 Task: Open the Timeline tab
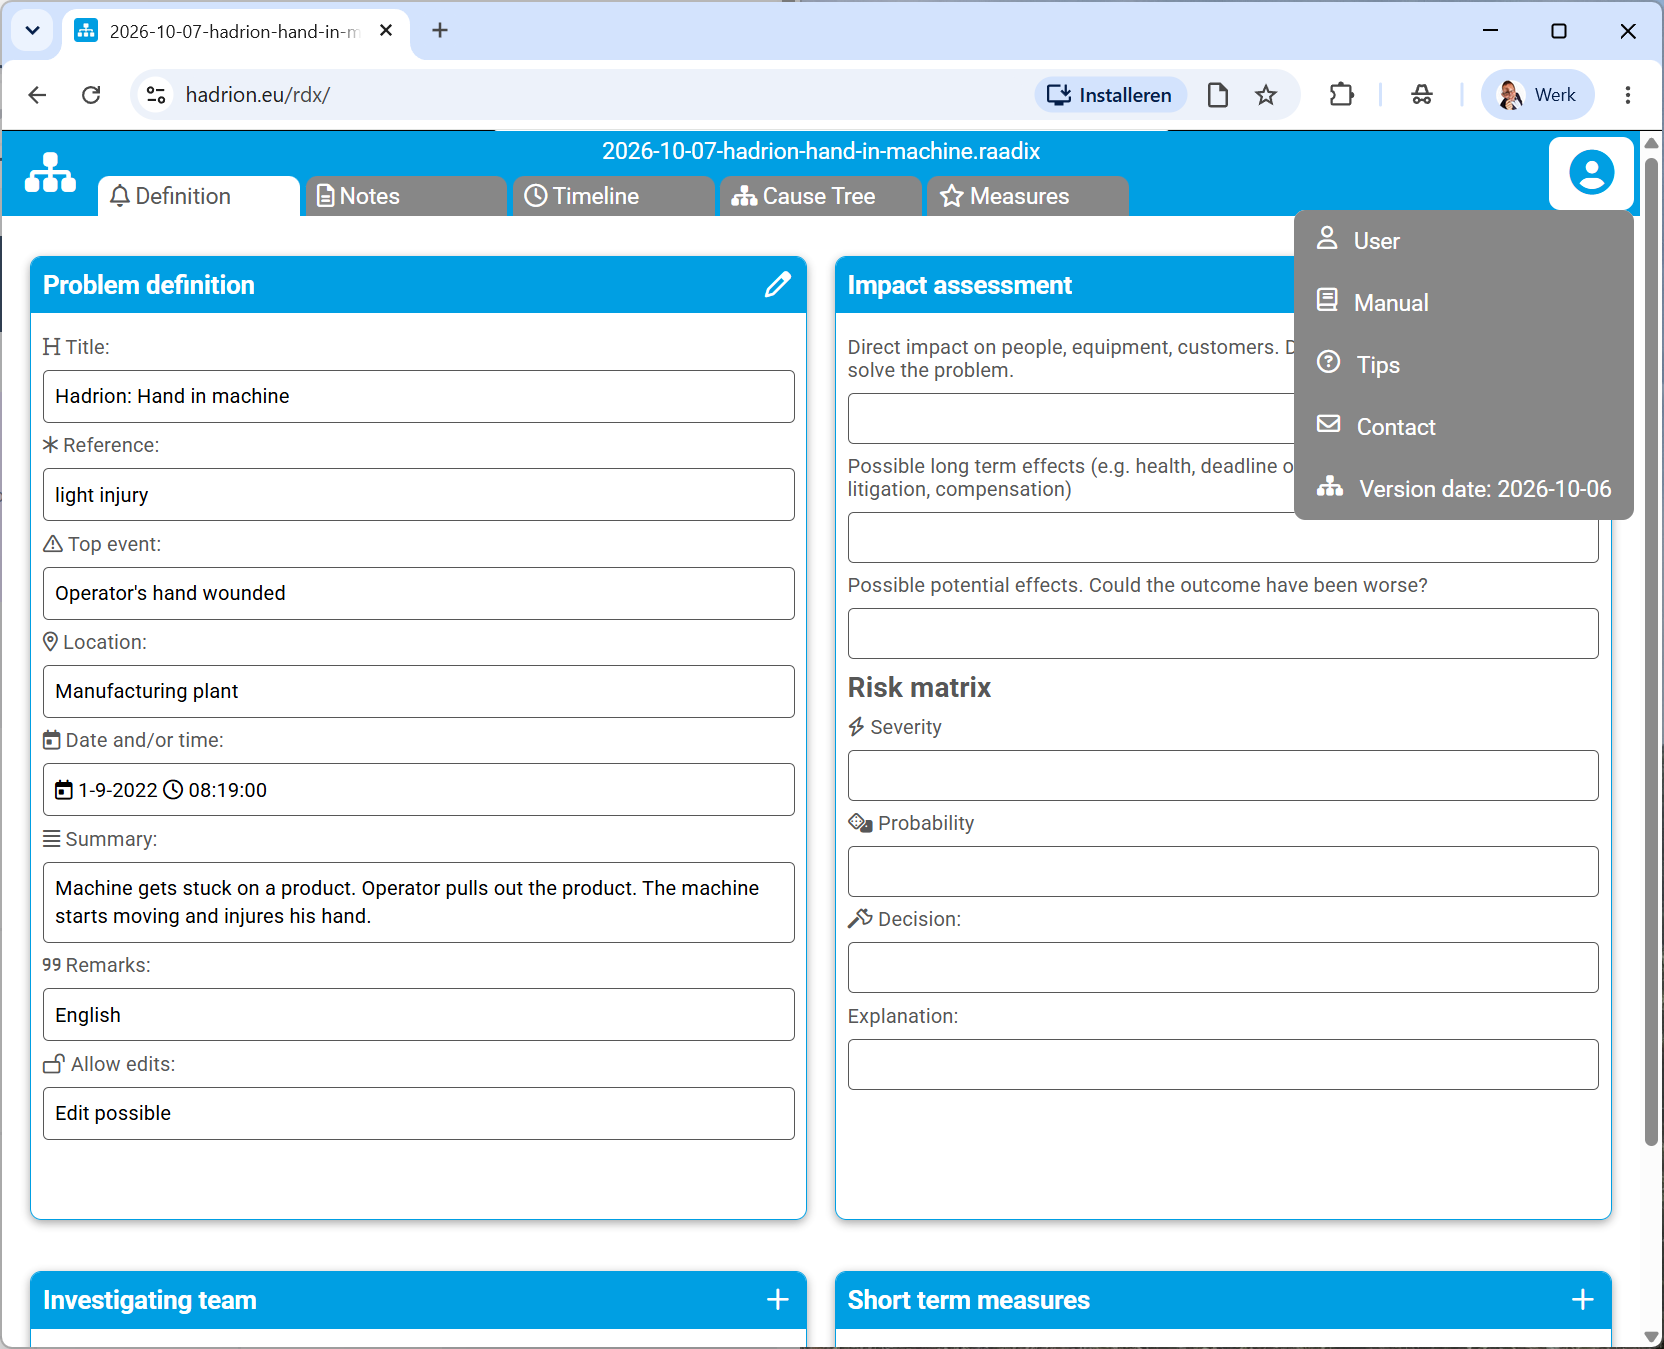[x=614, y=196]
